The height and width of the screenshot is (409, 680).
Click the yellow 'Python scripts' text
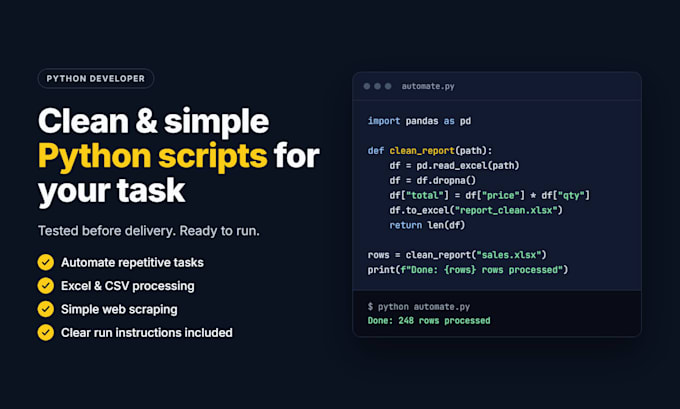153,156
